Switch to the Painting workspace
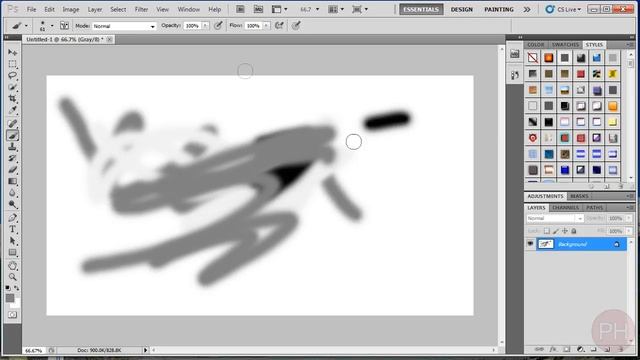The image size is (640, 360). click(499, 9)
